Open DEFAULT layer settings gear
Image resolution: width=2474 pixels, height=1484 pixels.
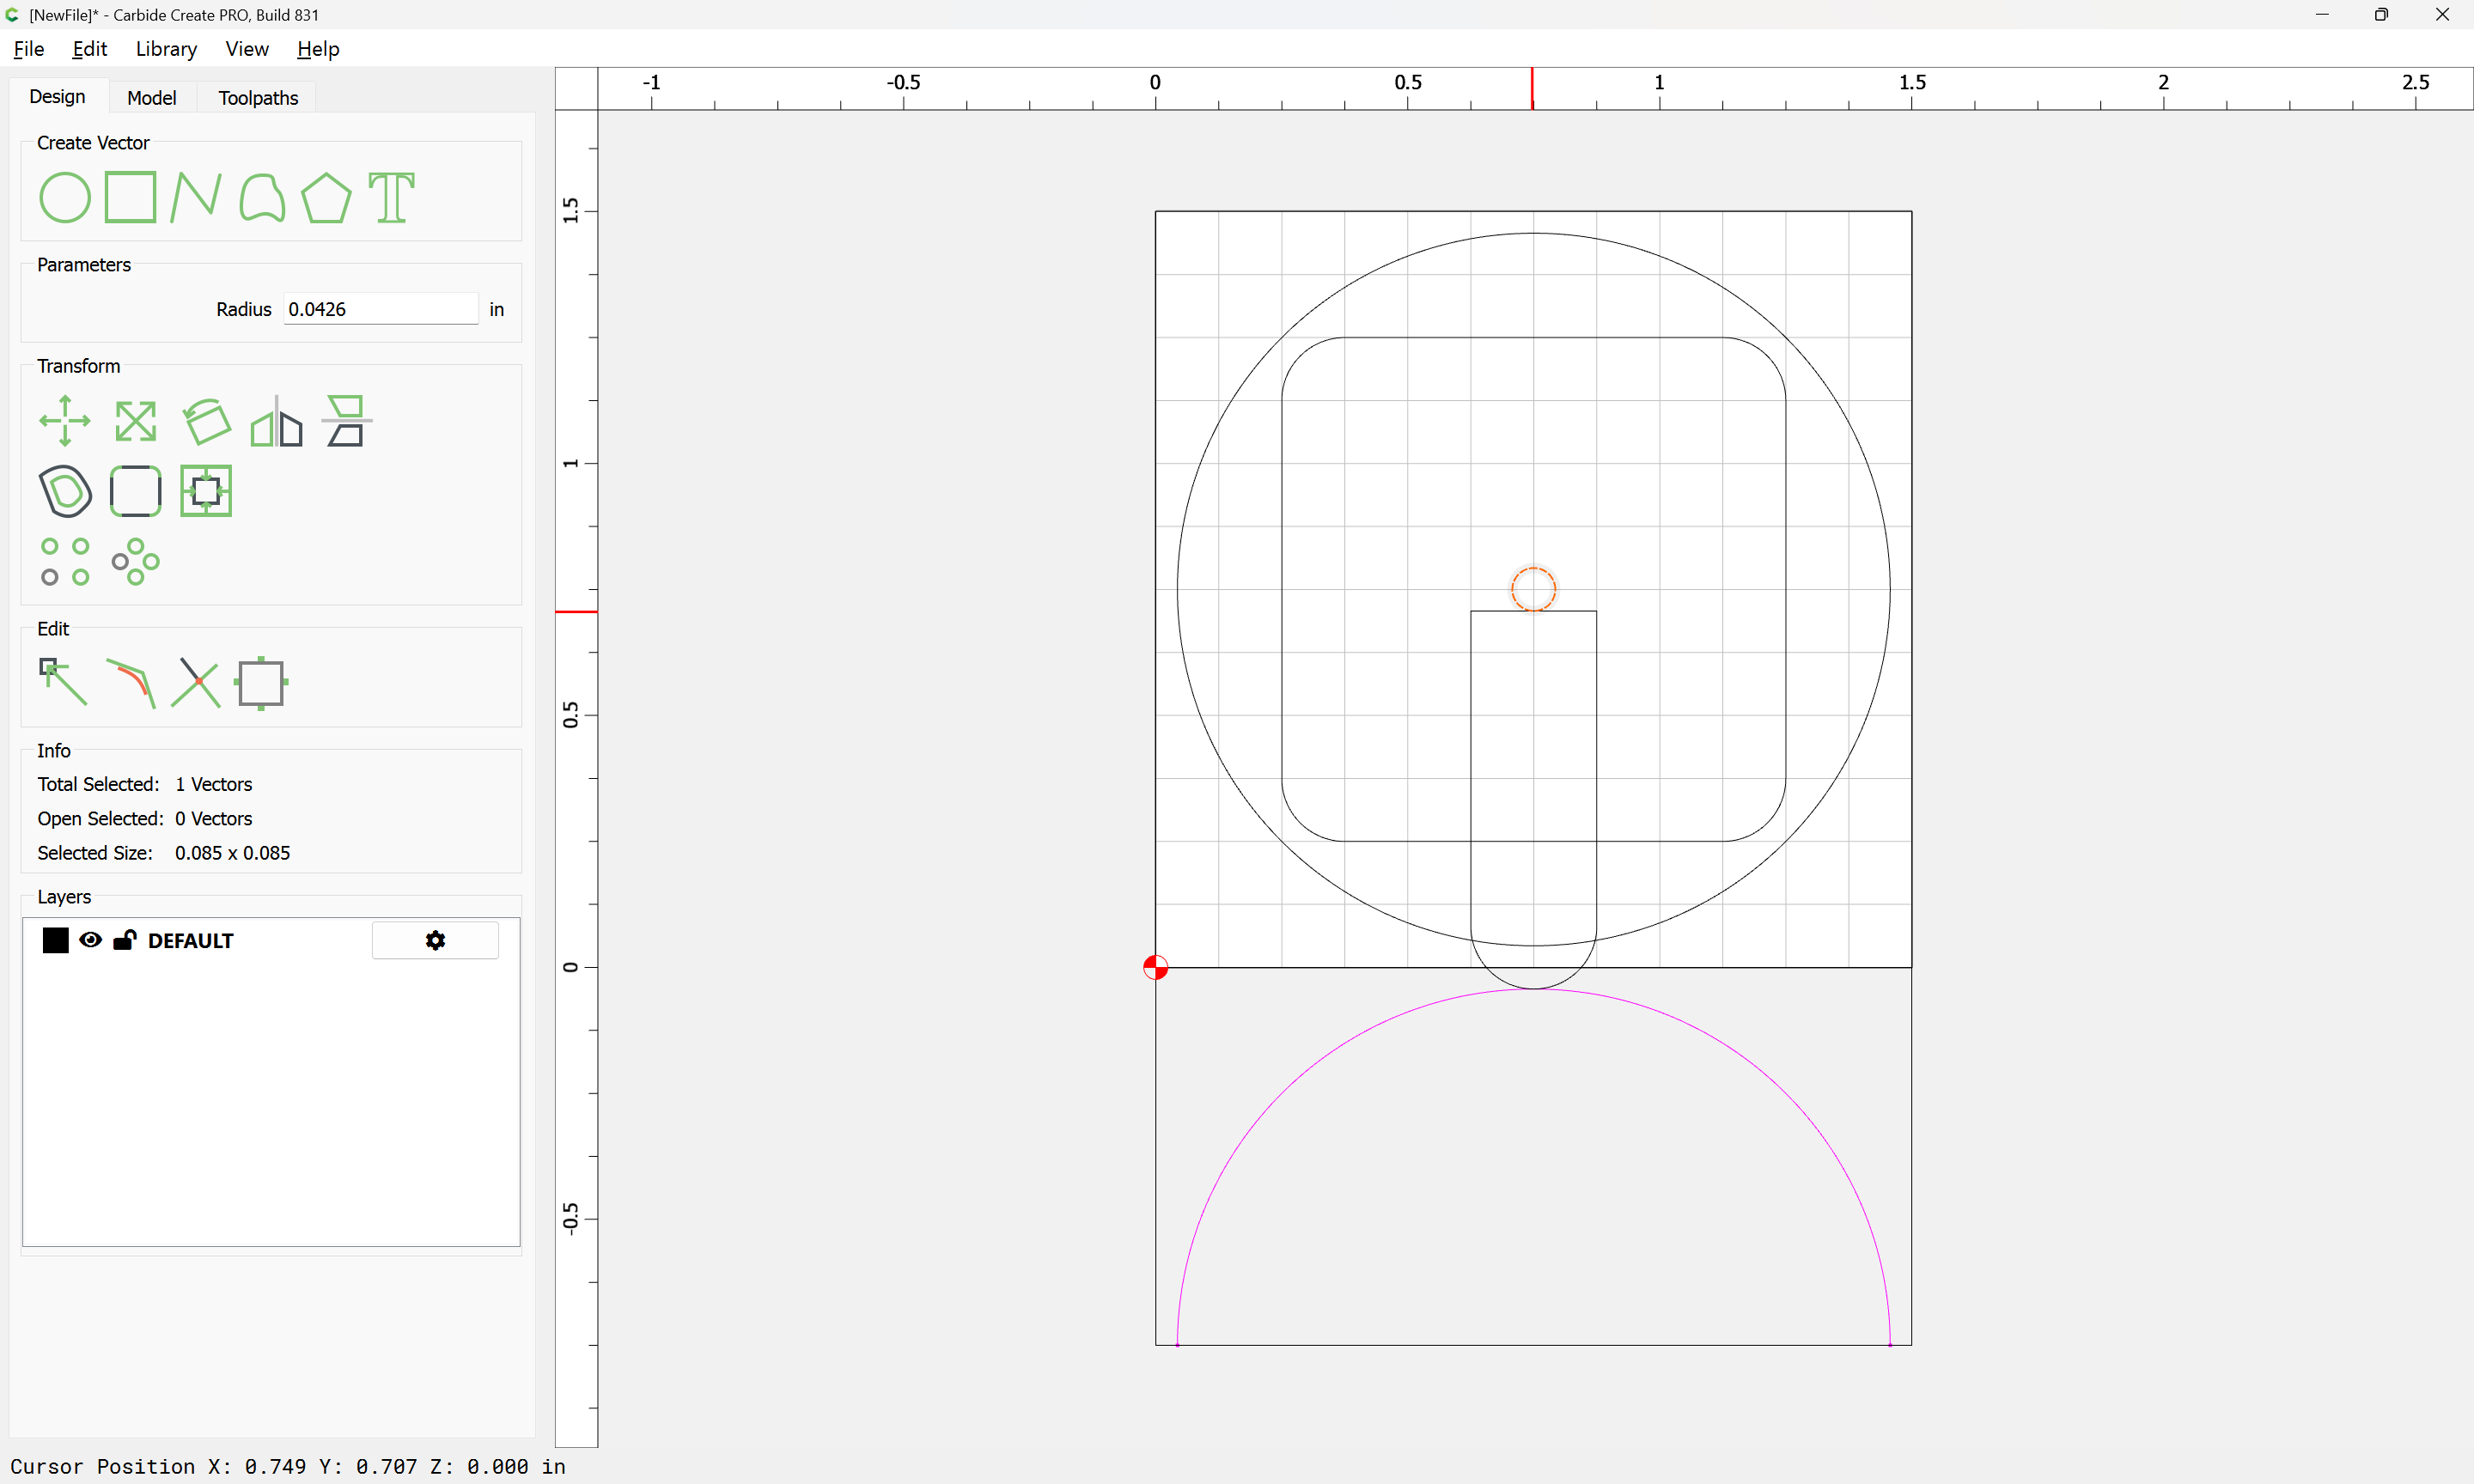435,940
